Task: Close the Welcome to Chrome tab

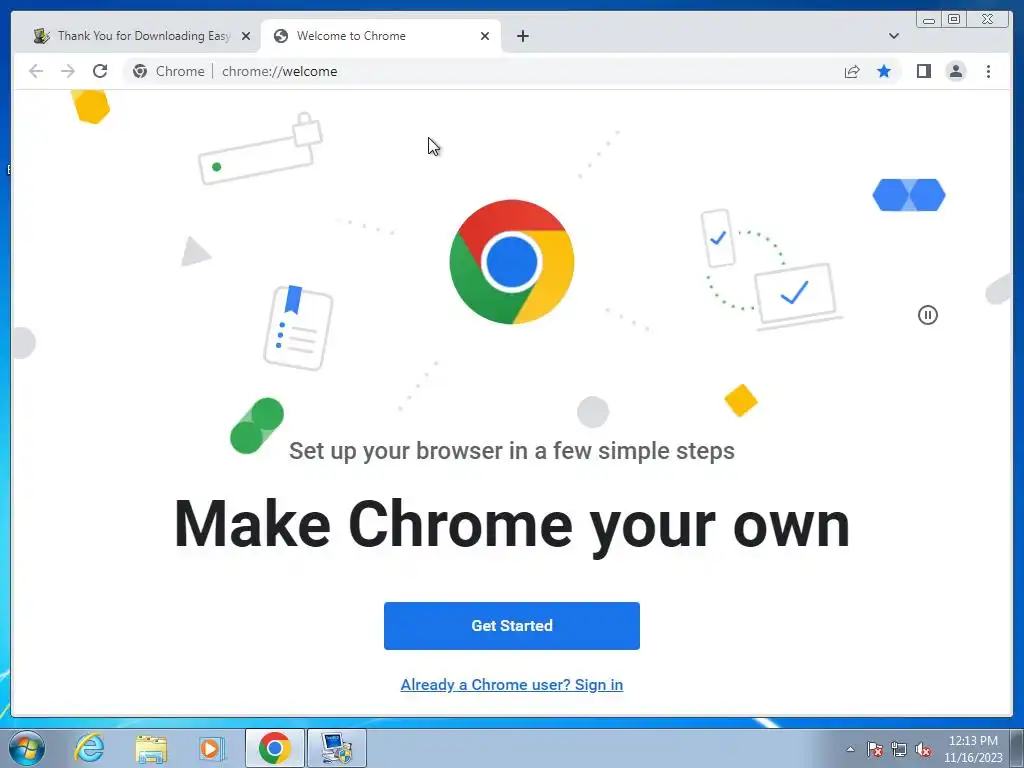Action: tap(485, 36)
